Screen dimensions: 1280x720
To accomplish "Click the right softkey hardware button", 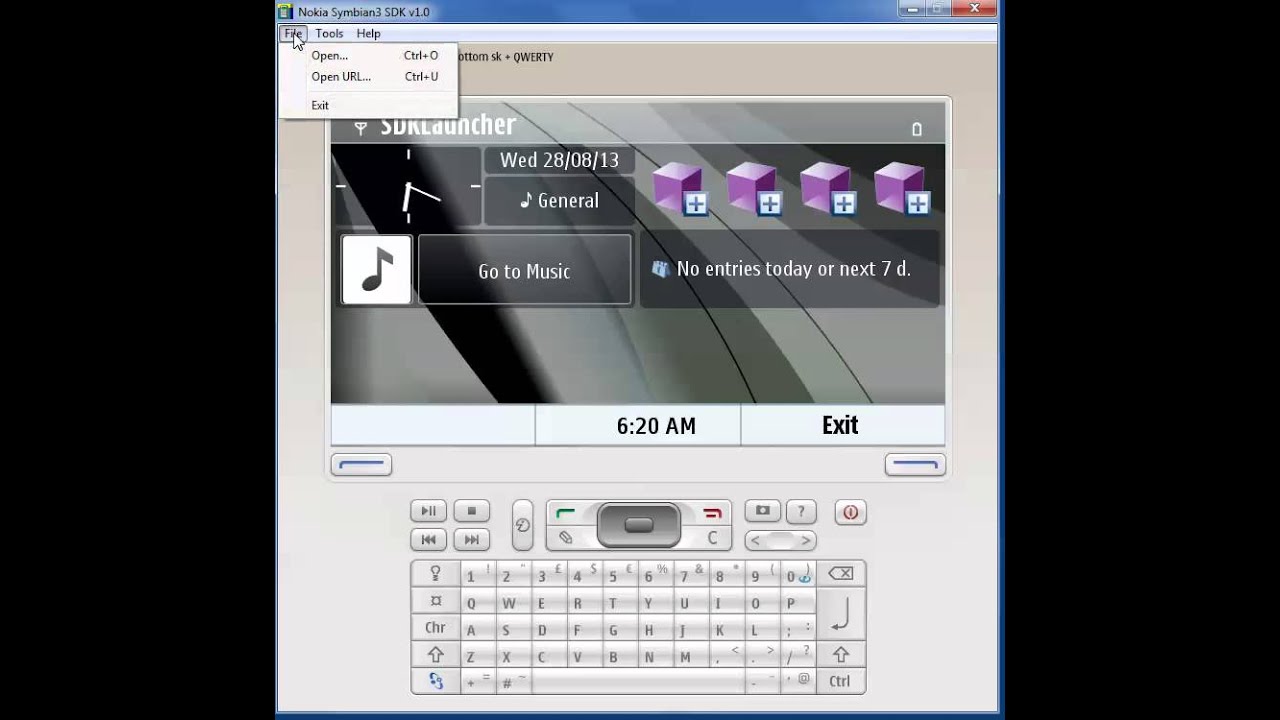I will 915,465.
